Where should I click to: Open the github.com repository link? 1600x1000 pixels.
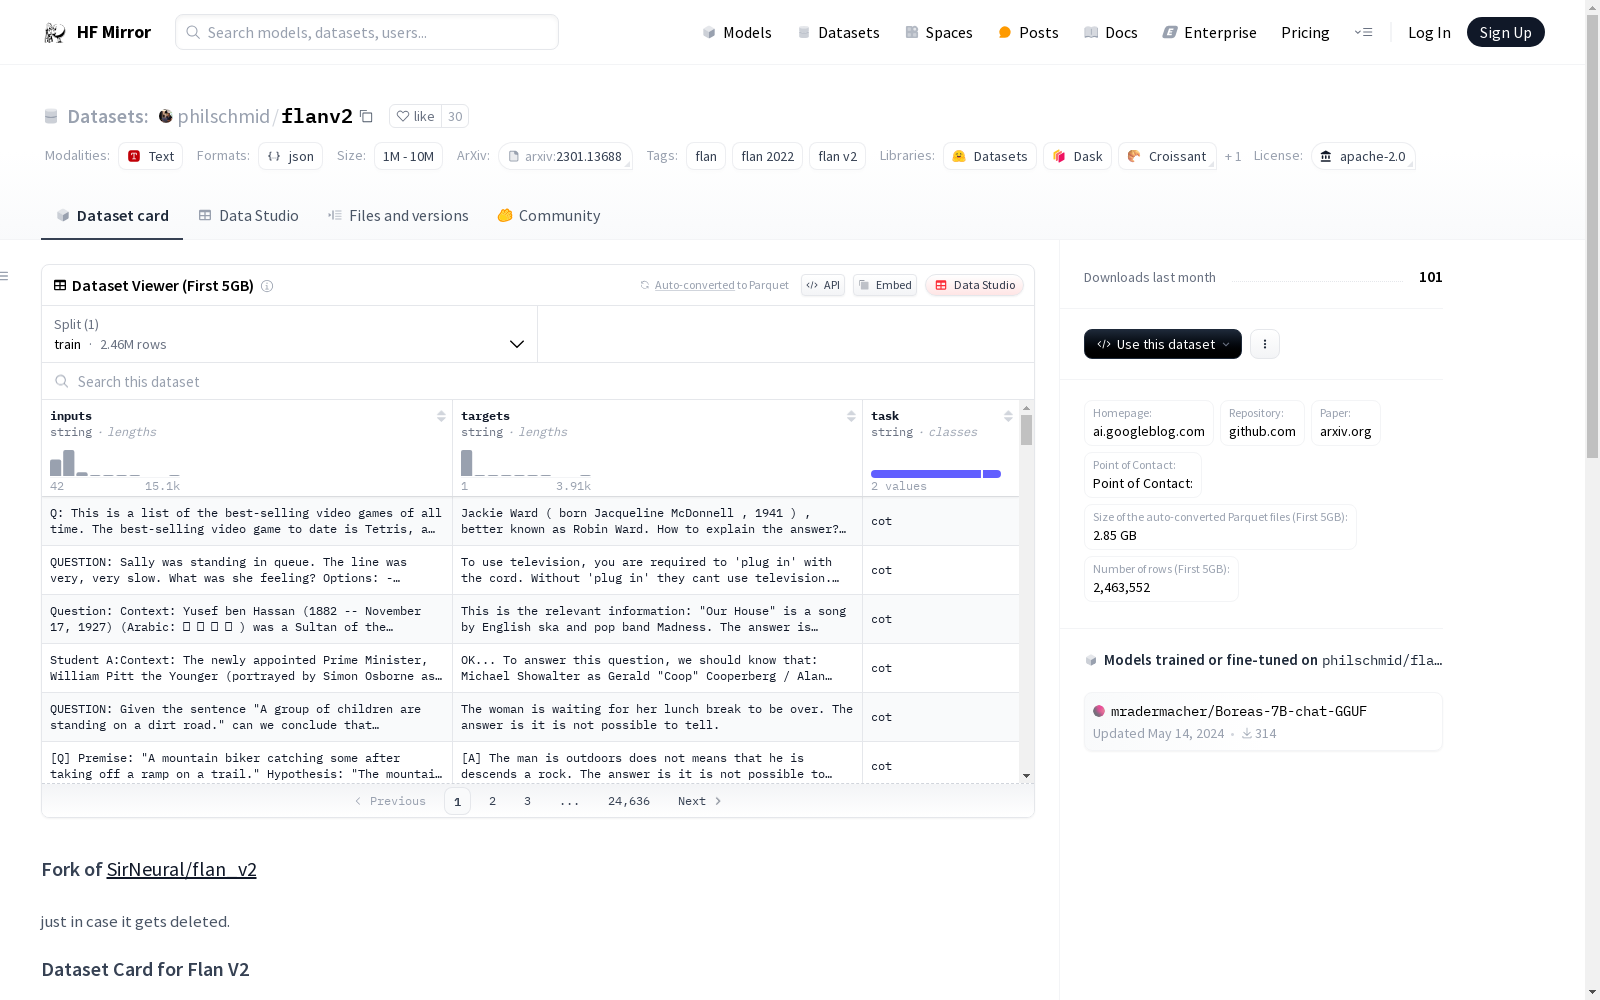pyautogui.click(x=1262, y=423)
